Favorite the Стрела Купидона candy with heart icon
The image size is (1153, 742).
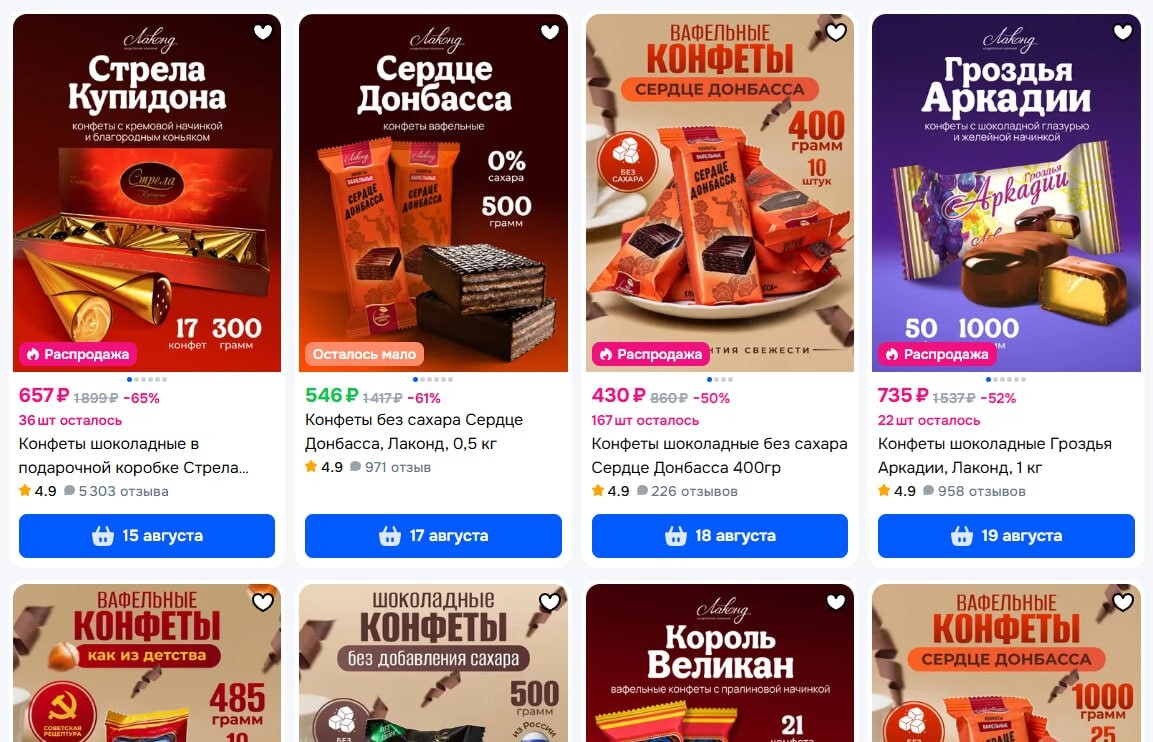click(263, 32)
